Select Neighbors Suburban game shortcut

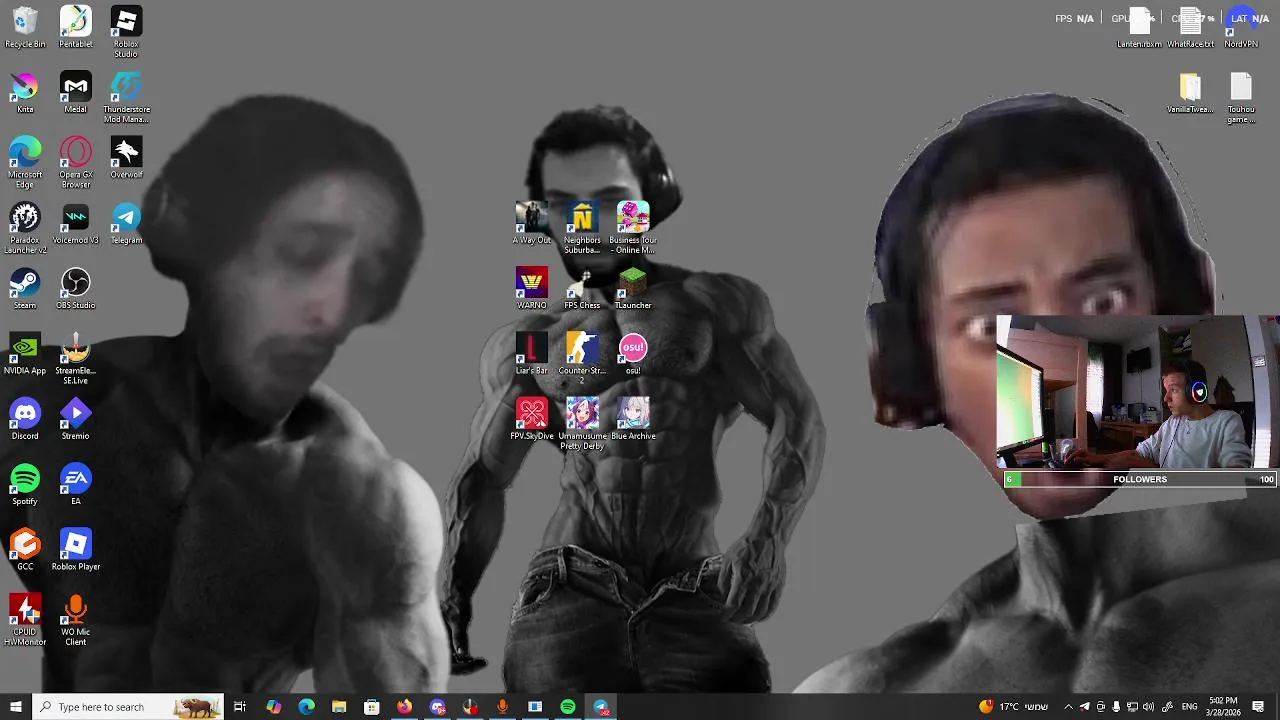(x=582, y=228)
